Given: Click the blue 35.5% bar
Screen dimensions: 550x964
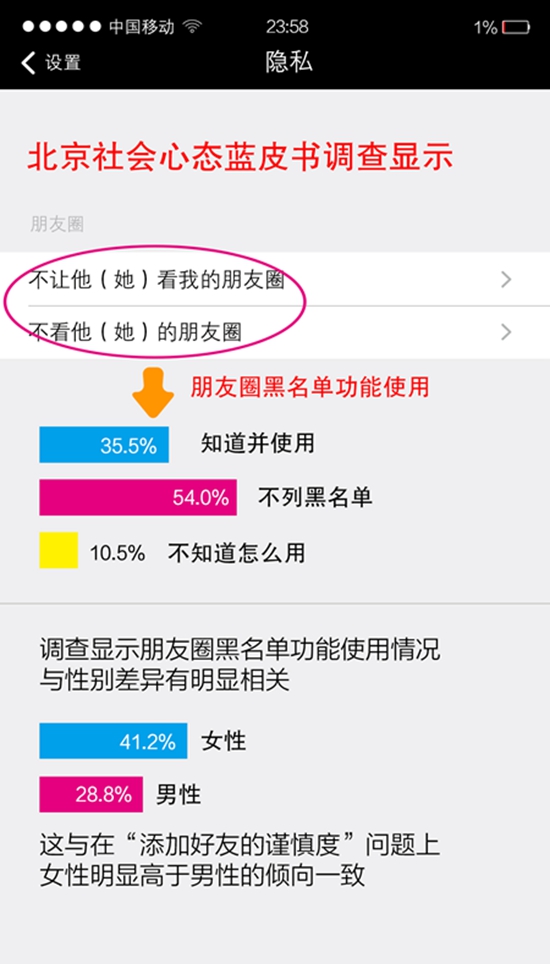Looking at the screenshot, I should [104, 444].
